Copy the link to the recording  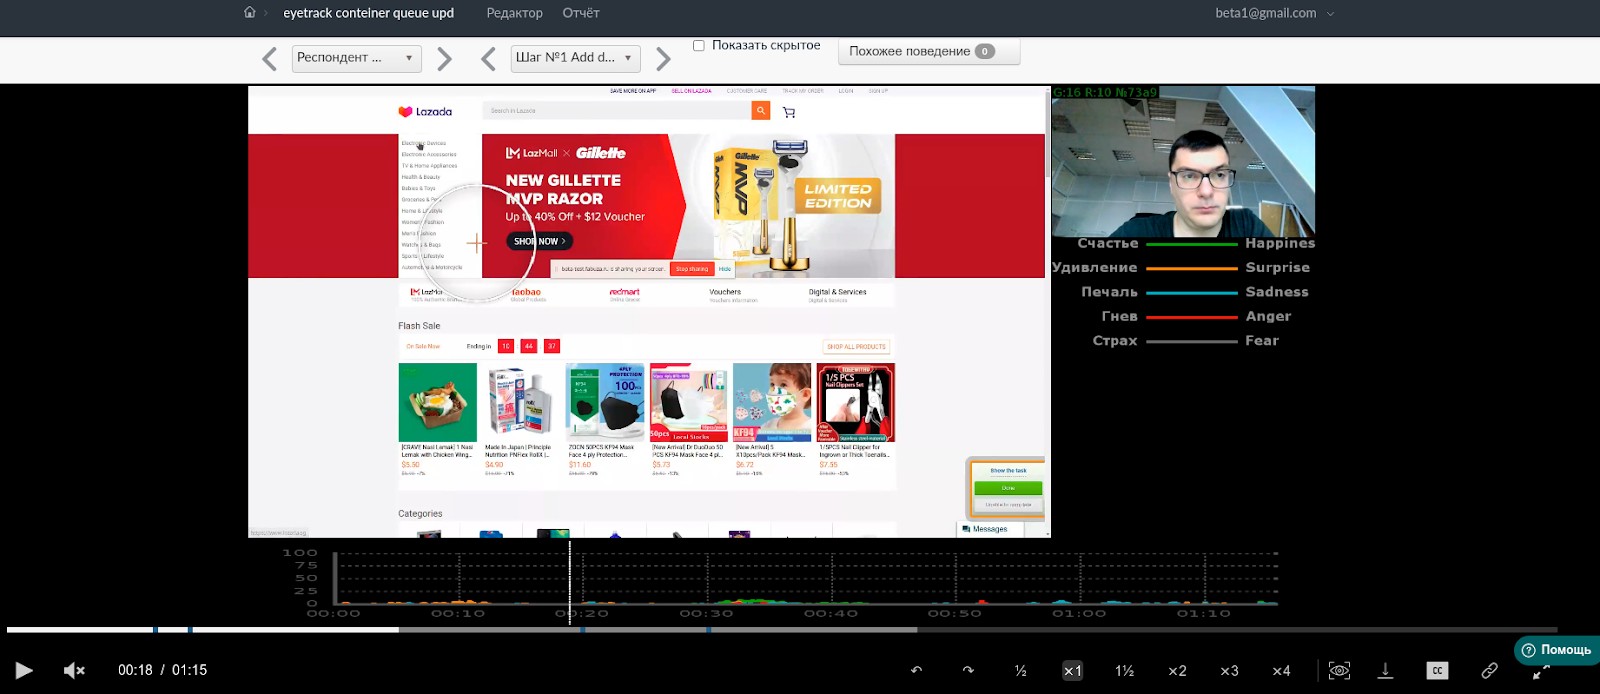coord(1489,670)
